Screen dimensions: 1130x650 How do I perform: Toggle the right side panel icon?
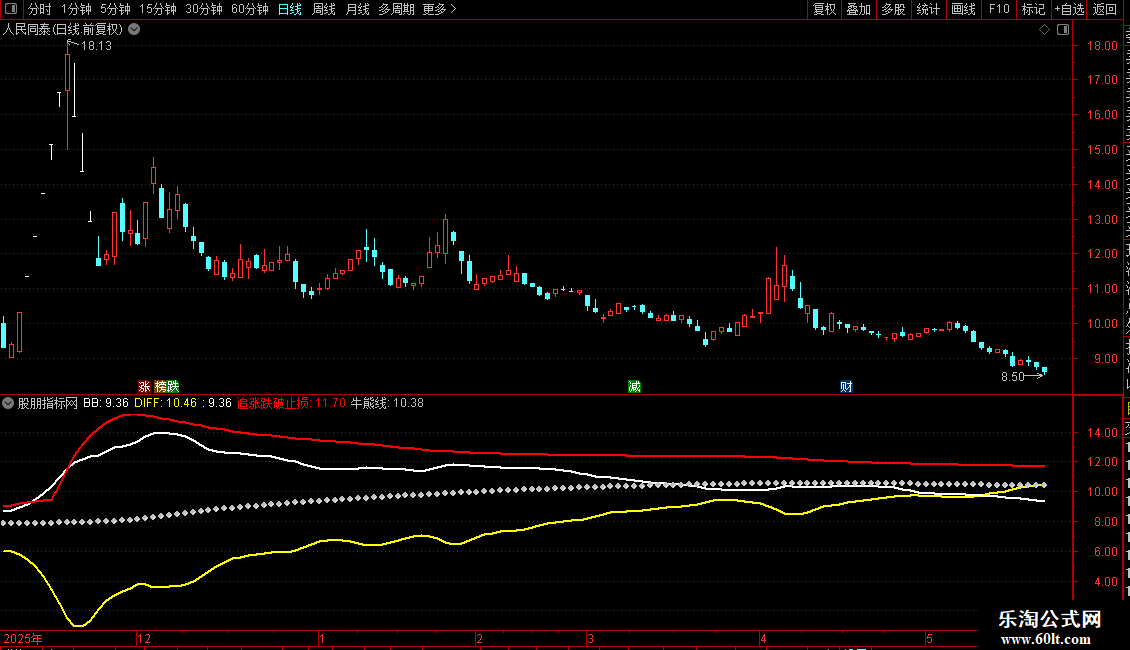(x=1063, y=30)
